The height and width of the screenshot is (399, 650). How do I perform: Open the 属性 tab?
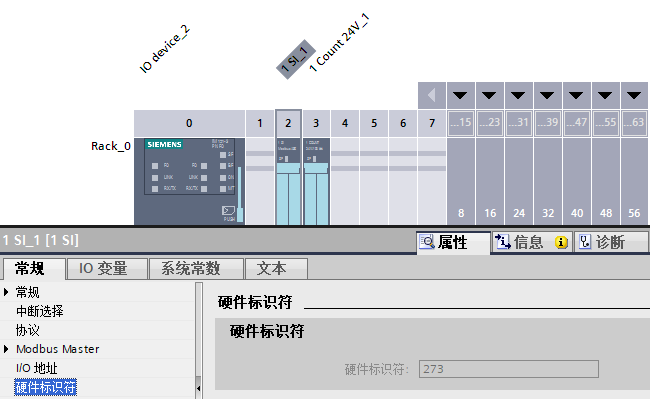(x=453, y=242)
